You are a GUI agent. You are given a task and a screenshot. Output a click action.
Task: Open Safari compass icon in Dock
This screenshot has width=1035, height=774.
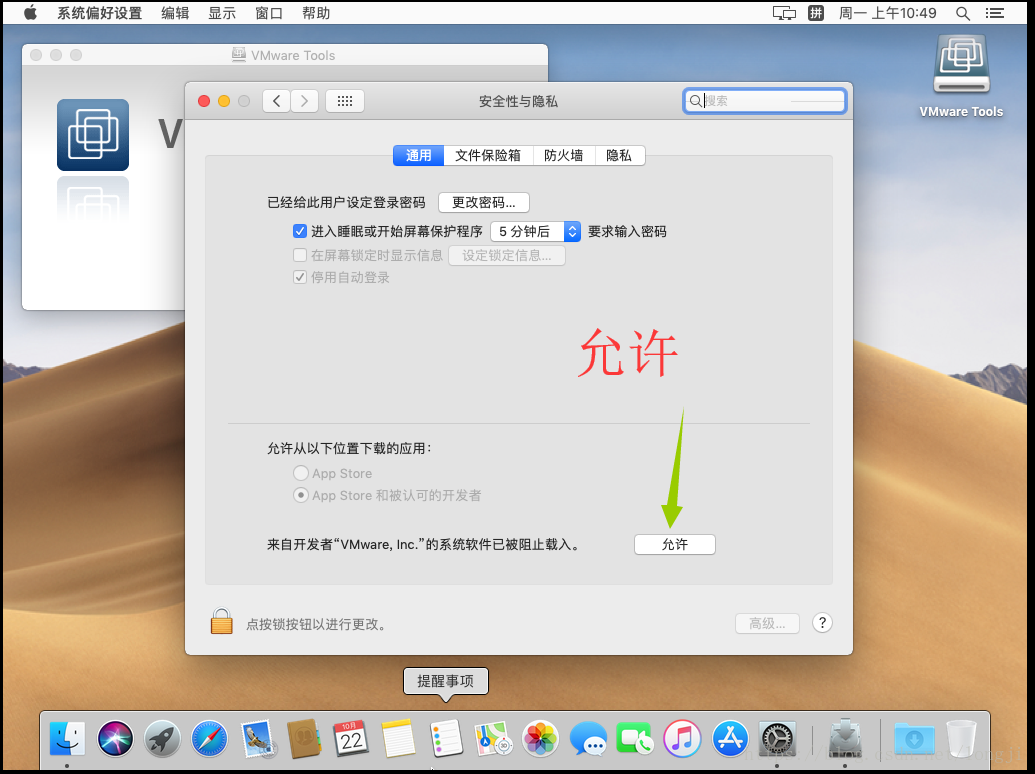tap(209, 738)
